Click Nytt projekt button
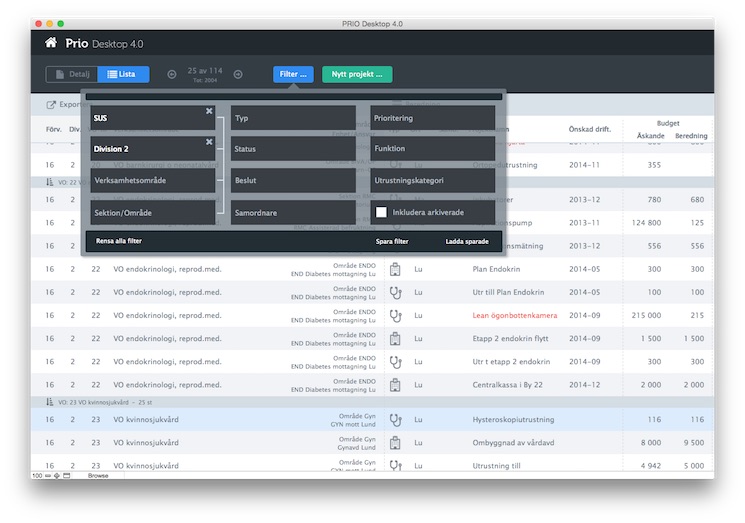Viewport: 745px width, 523px height. pyautogui.click(x=357, y=74)
